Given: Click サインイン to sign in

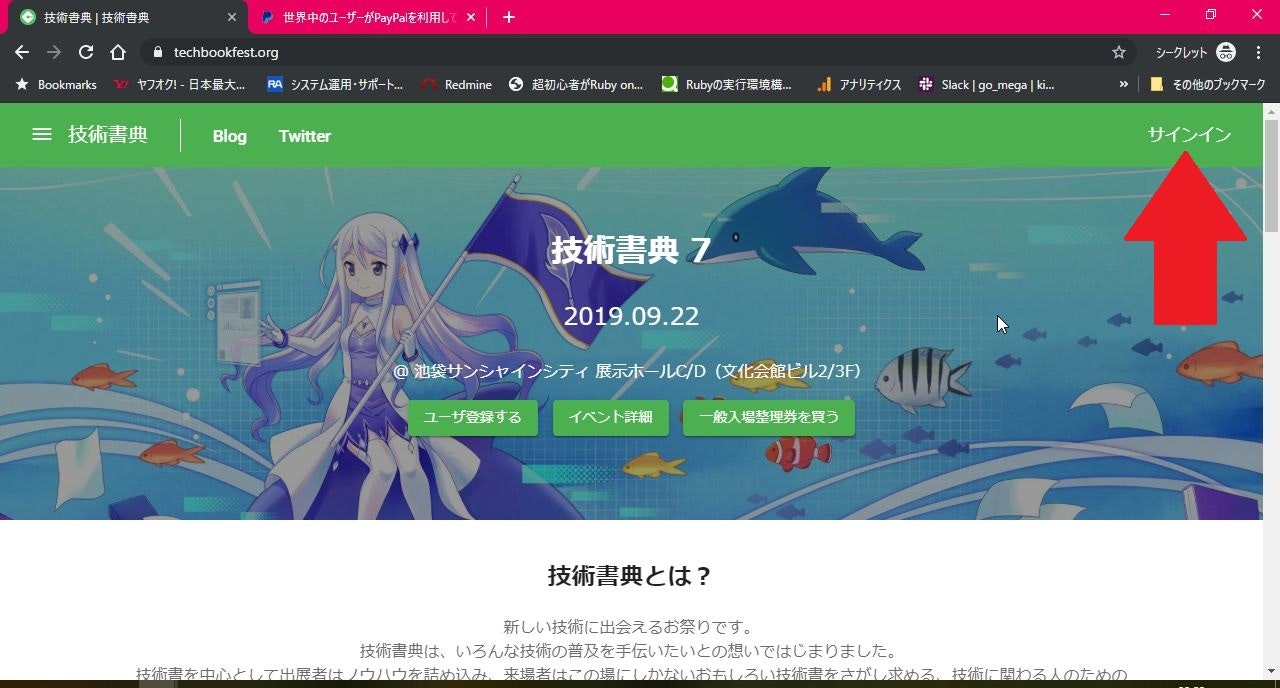Looking at the screenshot, I should pyautogui.click(x=1189, y=135).
